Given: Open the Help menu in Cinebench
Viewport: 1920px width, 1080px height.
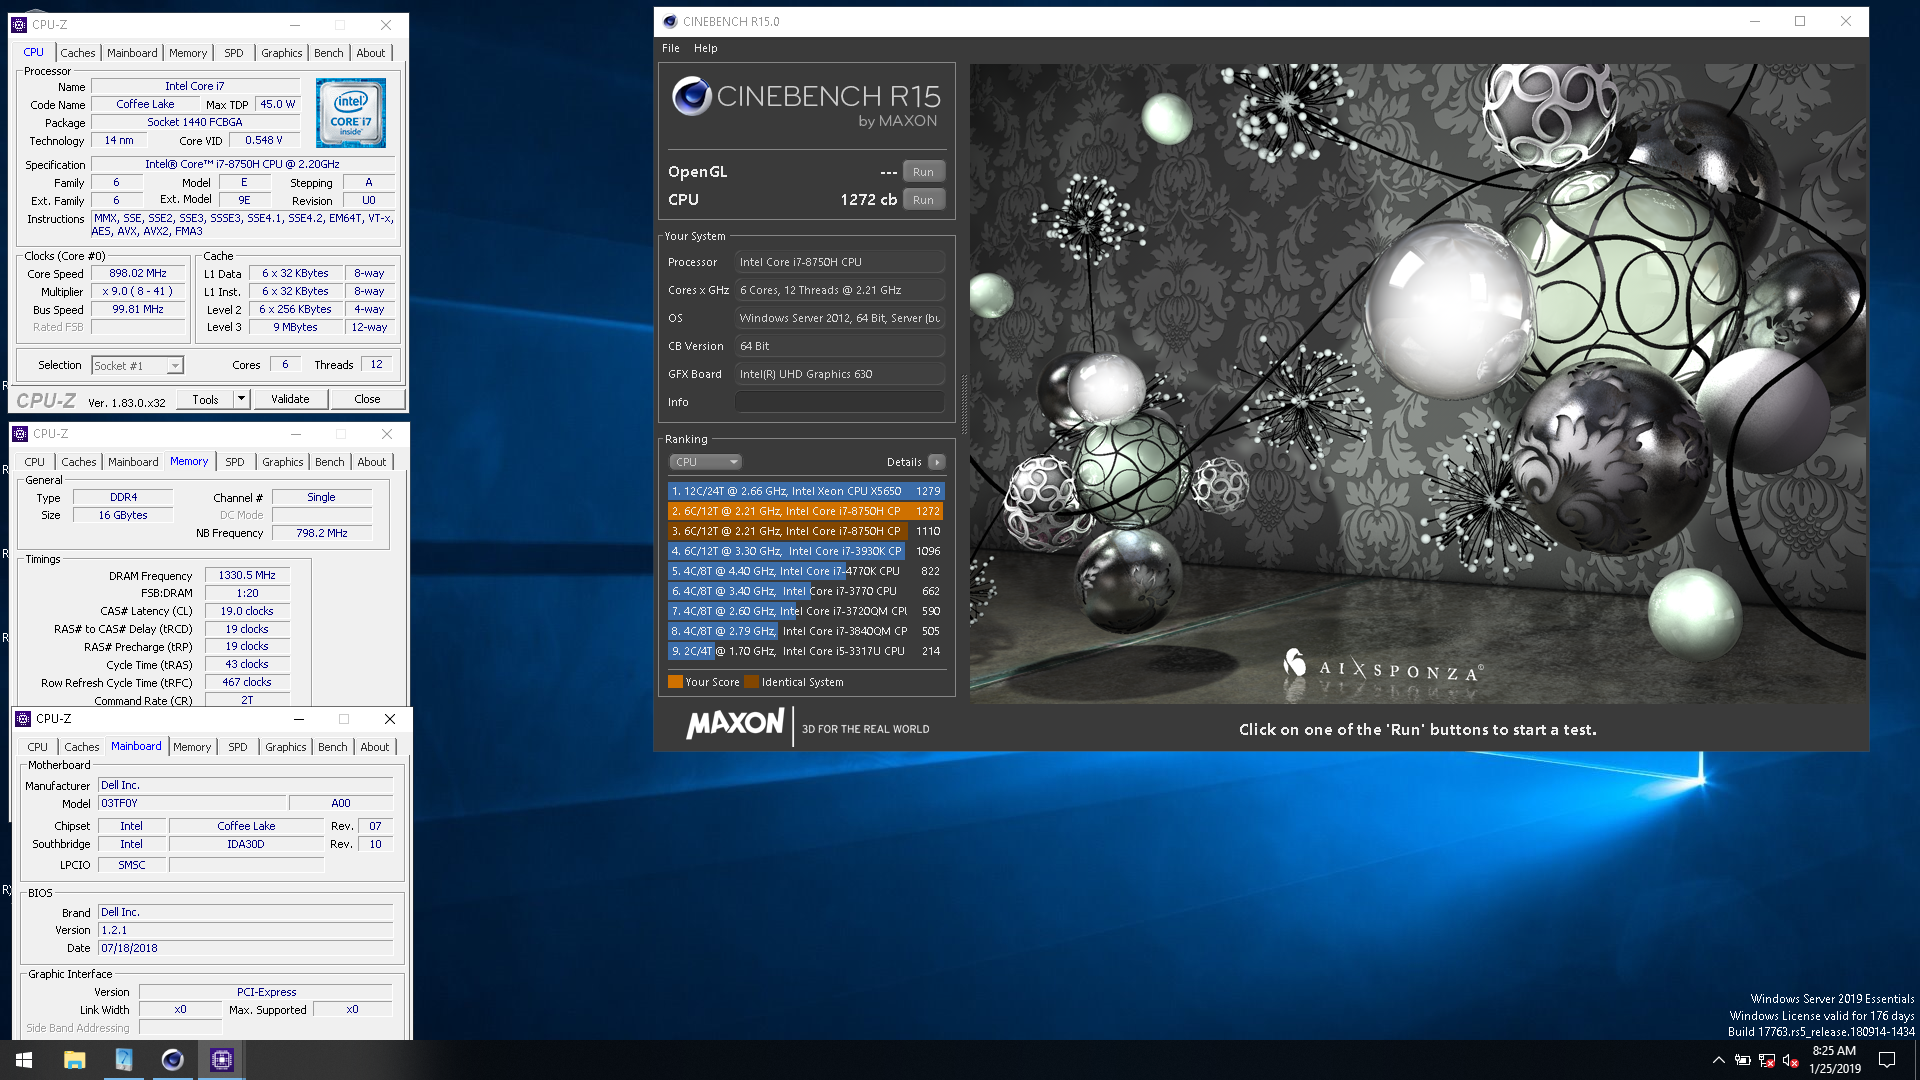Looking at the screenshot, I should [x=705, y=48].
